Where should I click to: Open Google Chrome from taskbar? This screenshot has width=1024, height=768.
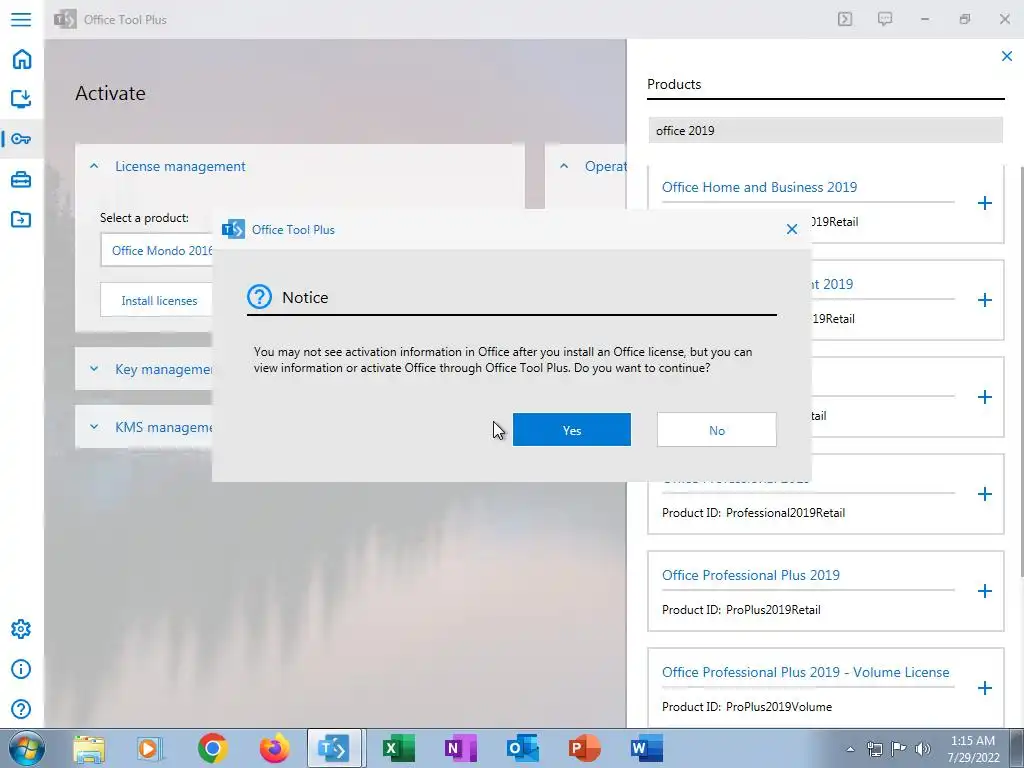[212, 748]
